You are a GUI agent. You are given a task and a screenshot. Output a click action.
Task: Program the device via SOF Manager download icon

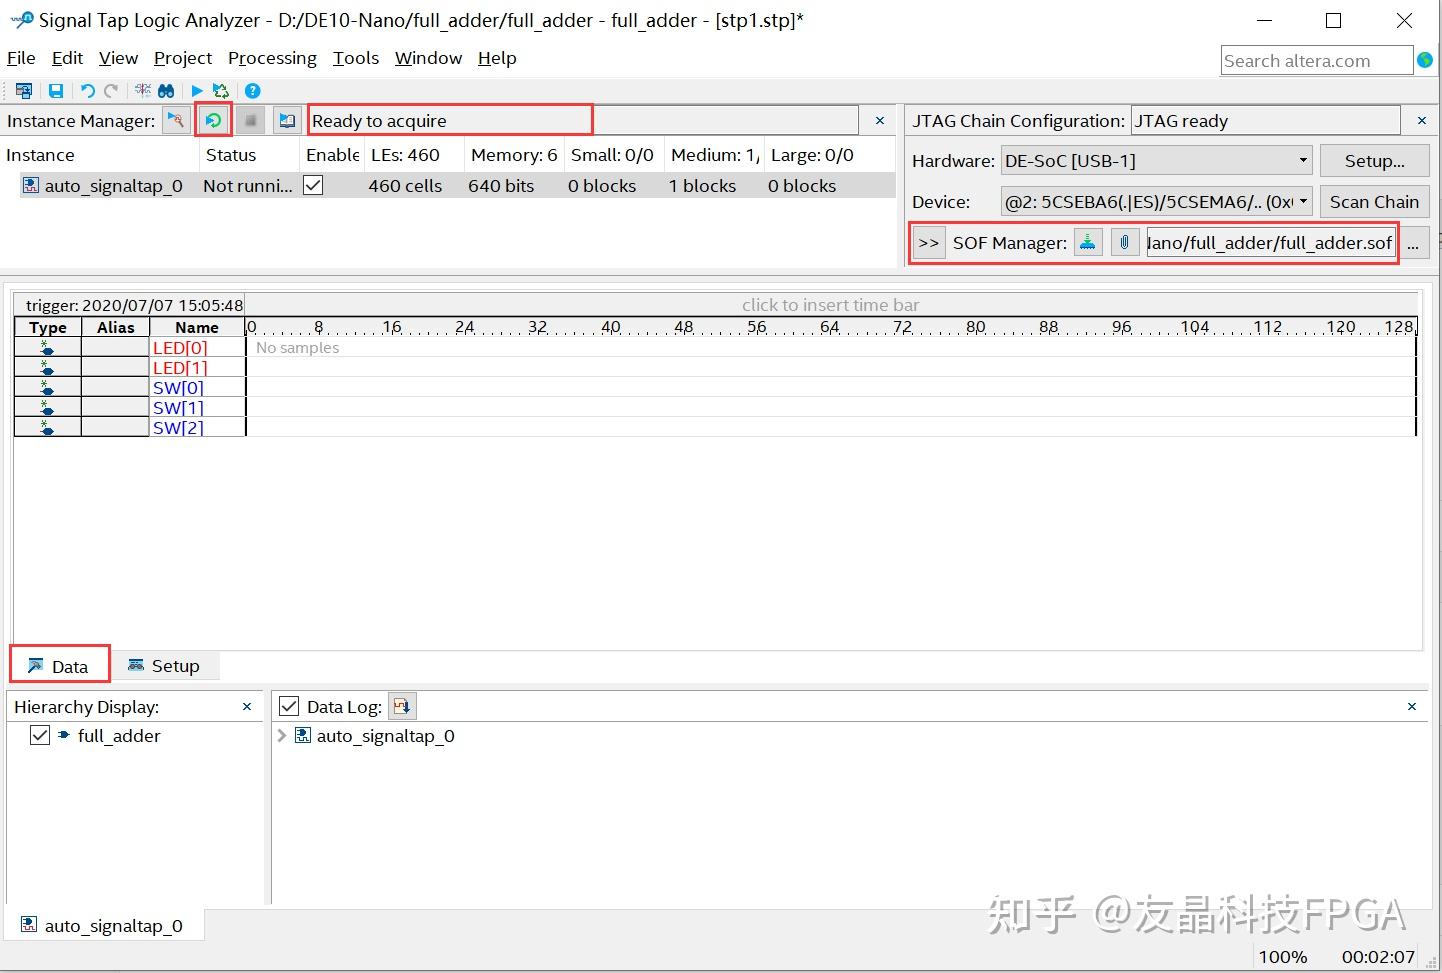click(1087, 242)
